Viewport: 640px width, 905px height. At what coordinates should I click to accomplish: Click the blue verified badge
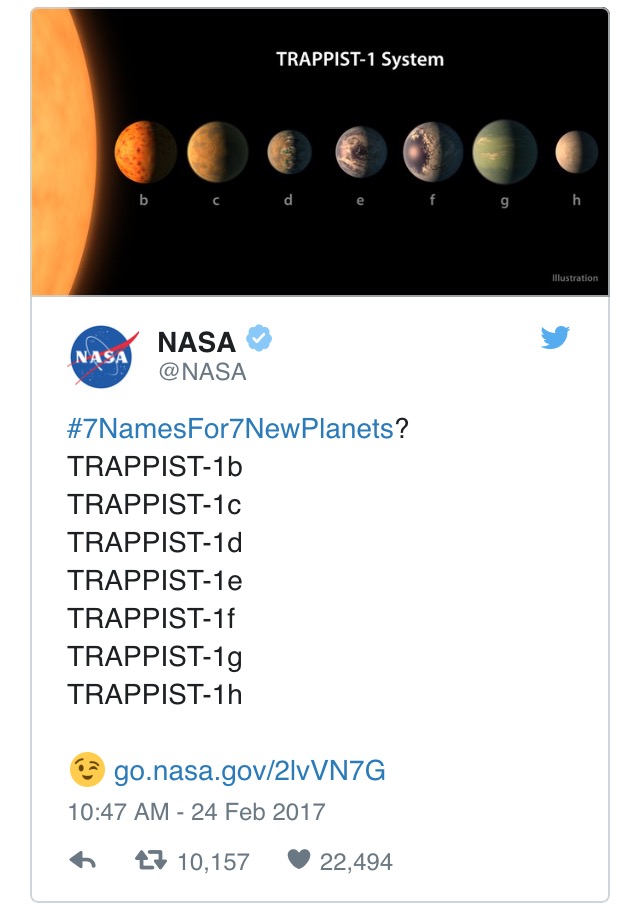pyautogui.click(x=260, y=340)
